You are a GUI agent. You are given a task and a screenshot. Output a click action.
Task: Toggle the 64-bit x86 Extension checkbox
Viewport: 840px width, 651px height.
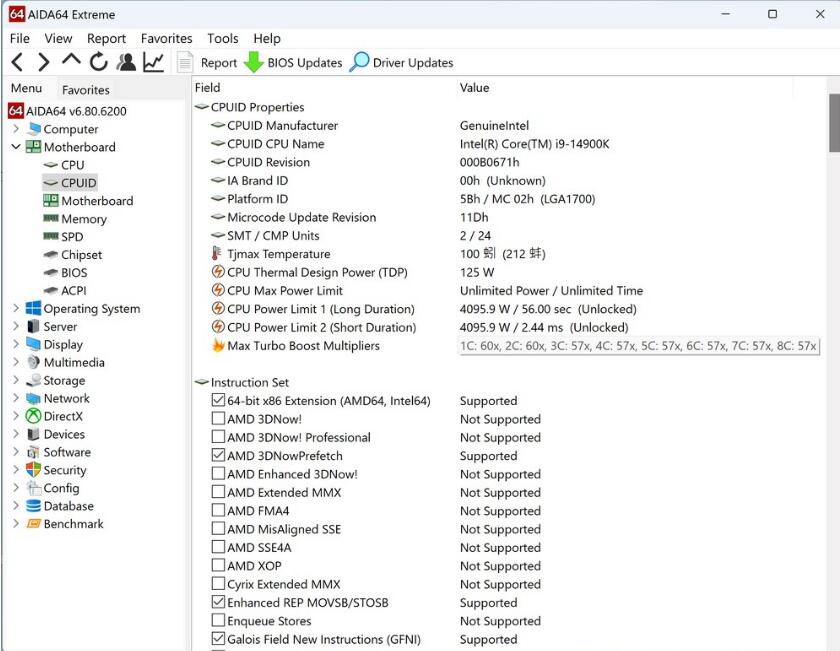pyautogui.click(x=218, y=400)
